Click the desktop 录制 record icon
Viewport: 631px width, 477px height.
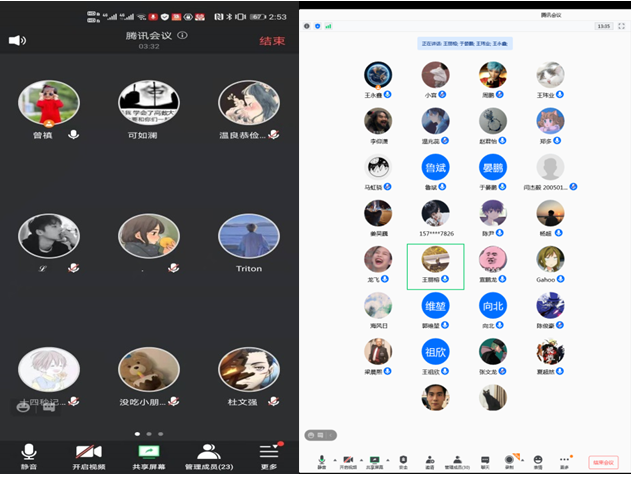point(510,460)
